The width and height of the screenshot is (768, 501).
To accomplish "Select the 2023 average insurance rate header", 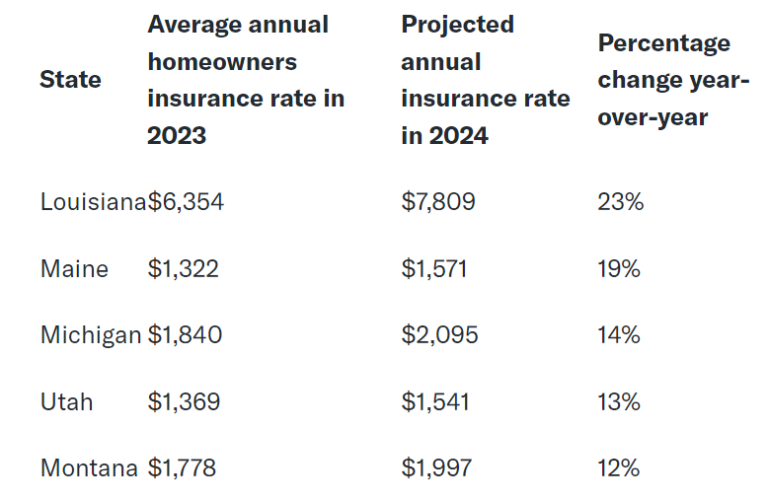I will click(x=246, y=80).
